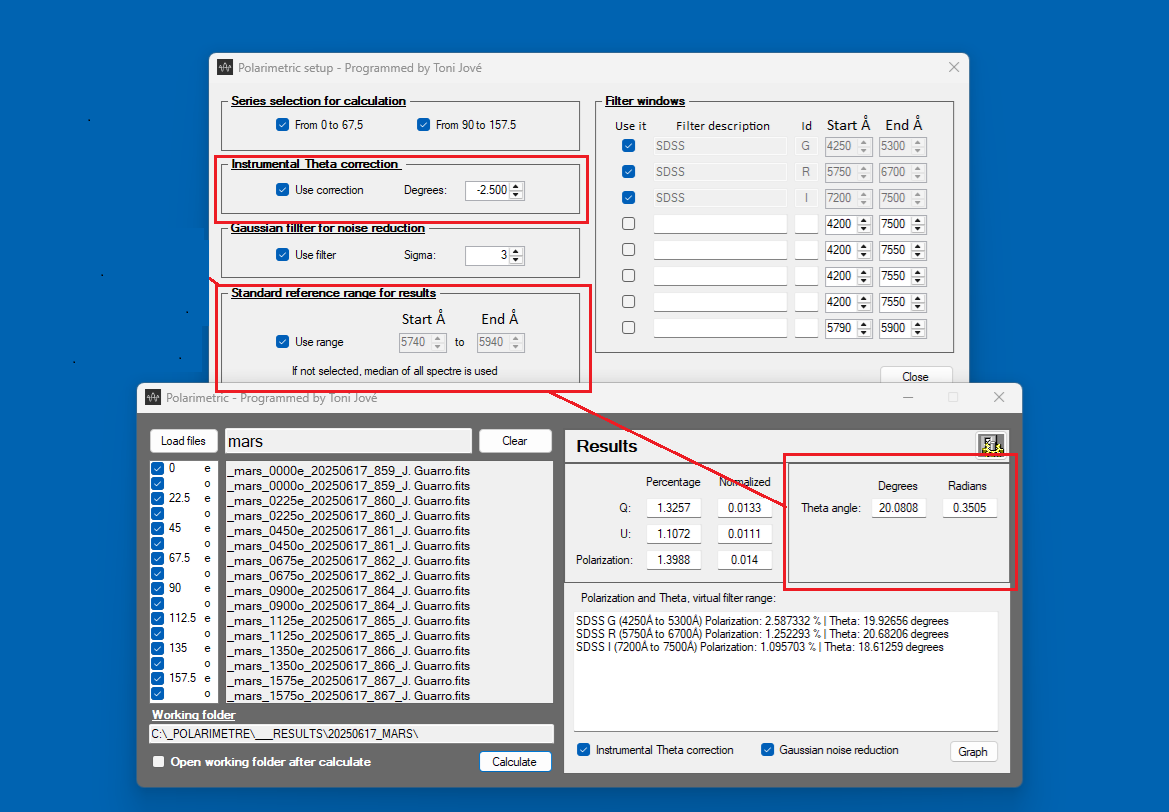Click description field in 5790 filter row
This screenshot has width=1169, height=812.
click(x=720, y=328)
